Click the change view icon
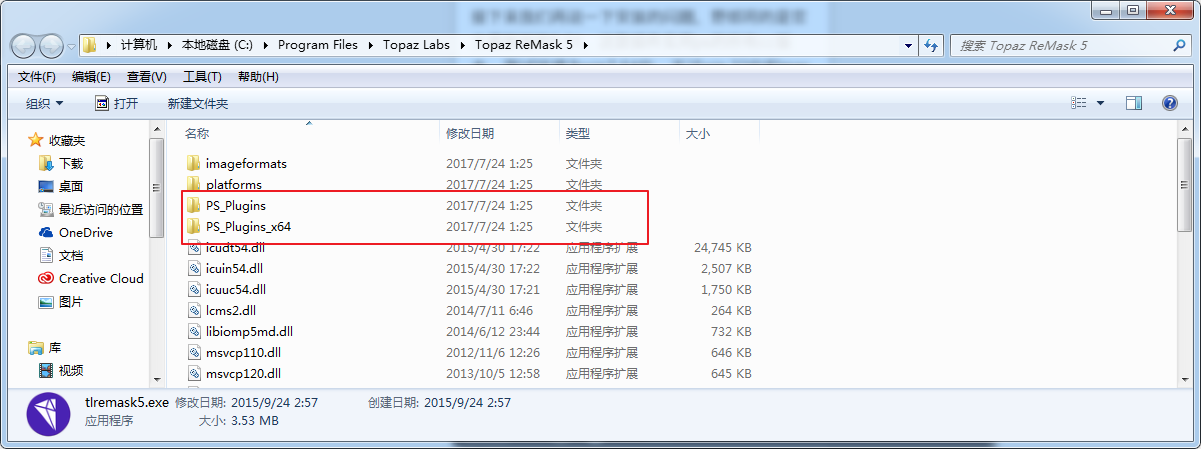This screenshot has height=449, width=1201. [1079, 103]
